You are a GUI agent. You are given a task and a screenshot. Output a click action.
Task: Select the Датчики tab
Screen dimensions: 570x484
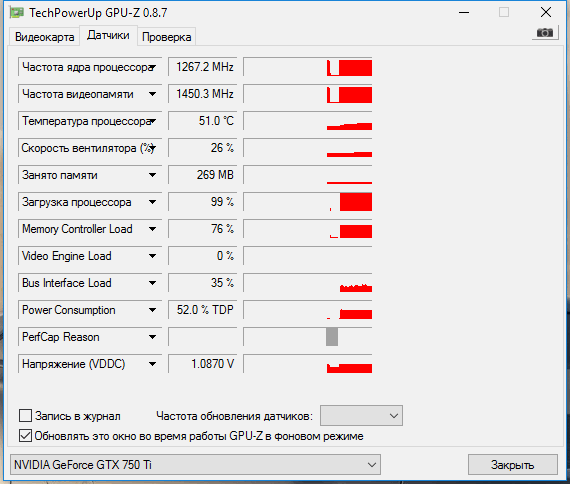(x=108, y=35)
